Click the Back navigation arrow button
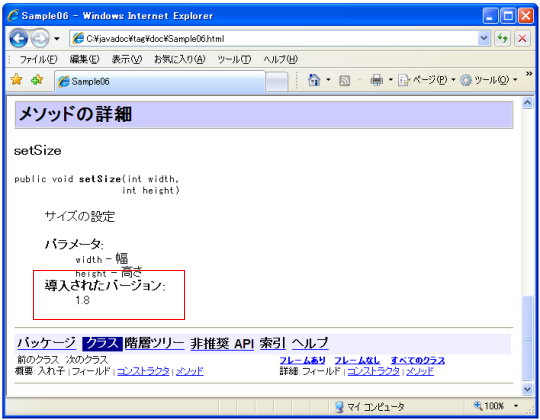 click(x=19, y=38)
